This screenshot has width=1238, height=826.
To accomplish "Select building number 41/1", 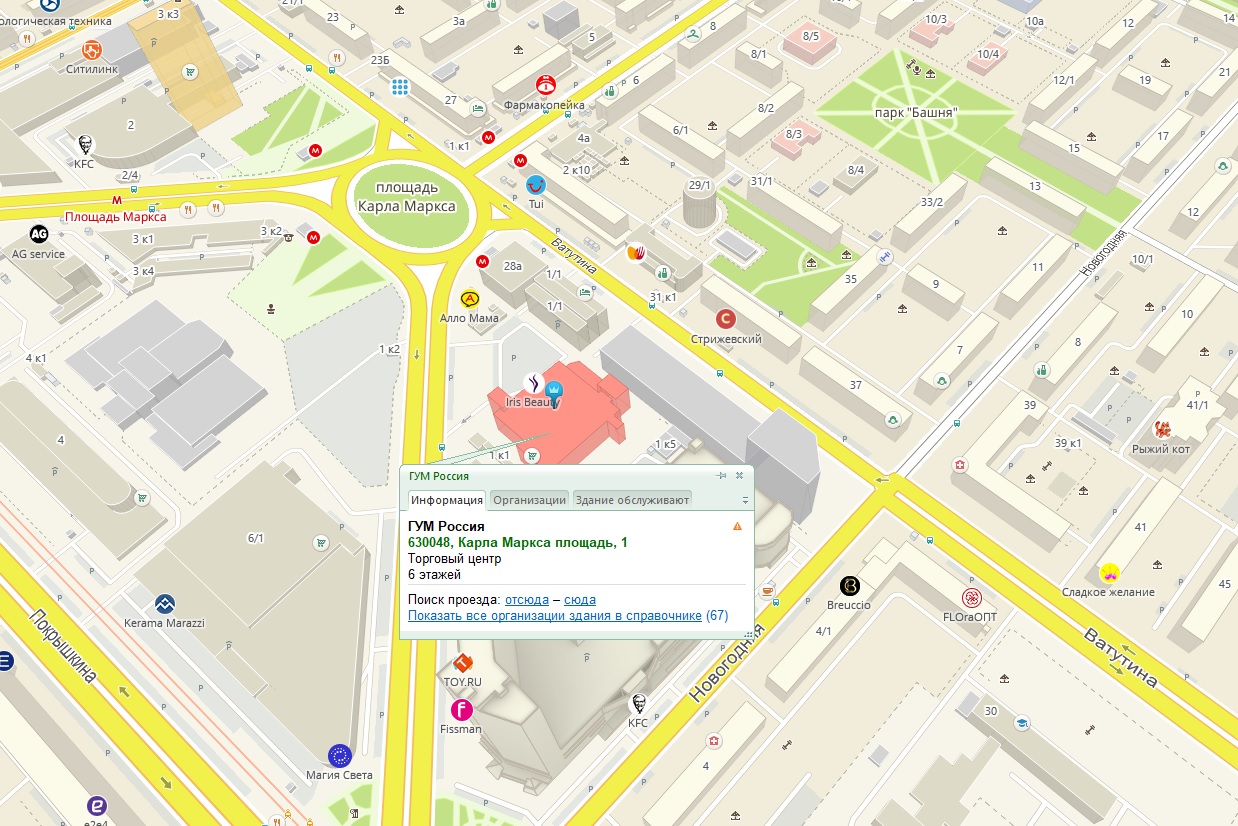I will point(1197,405).
